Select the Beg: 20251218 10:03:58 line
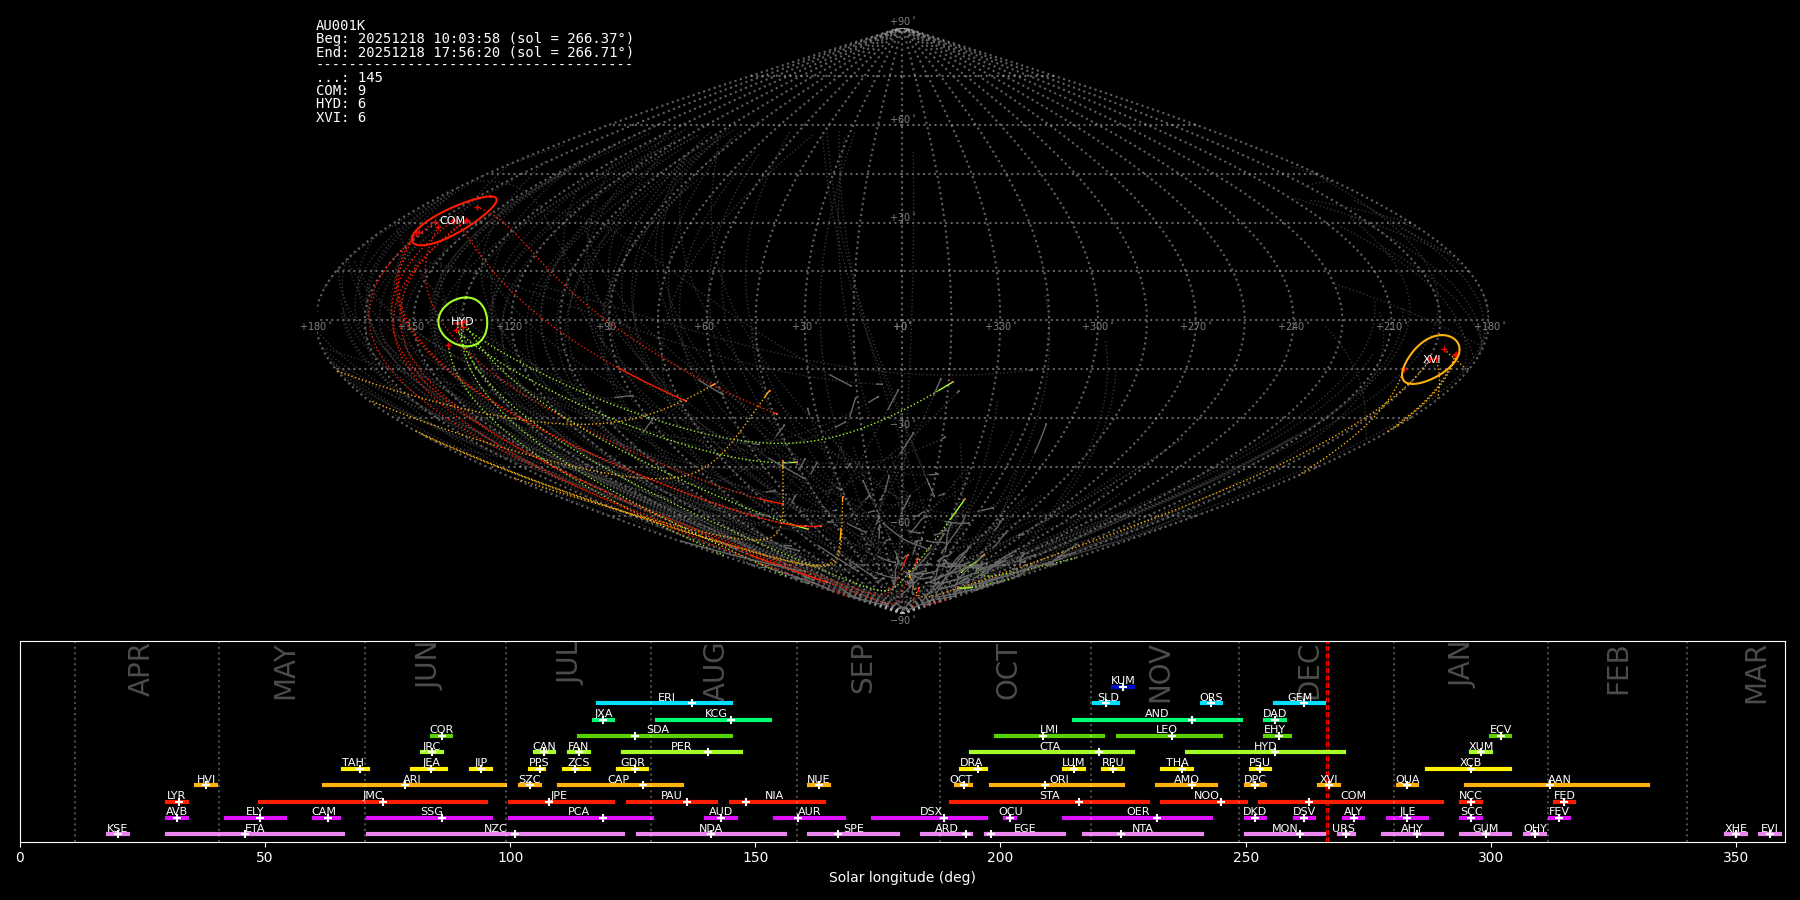The image size is (1800, 900). click(475, 39)
